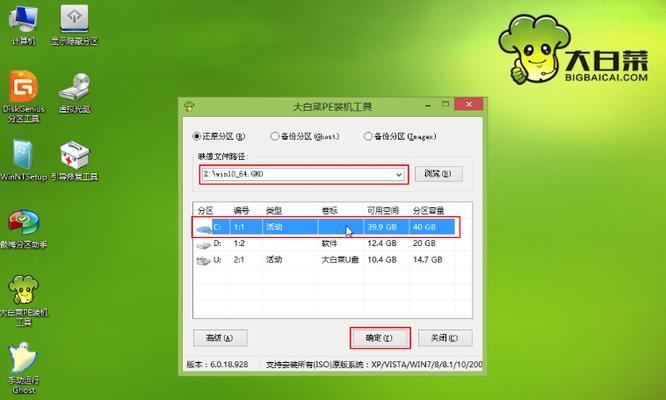Screen dimensions: 666x400
Task: Click the 大白菜U盘 volume label
Action: click(x=340, y=260)
